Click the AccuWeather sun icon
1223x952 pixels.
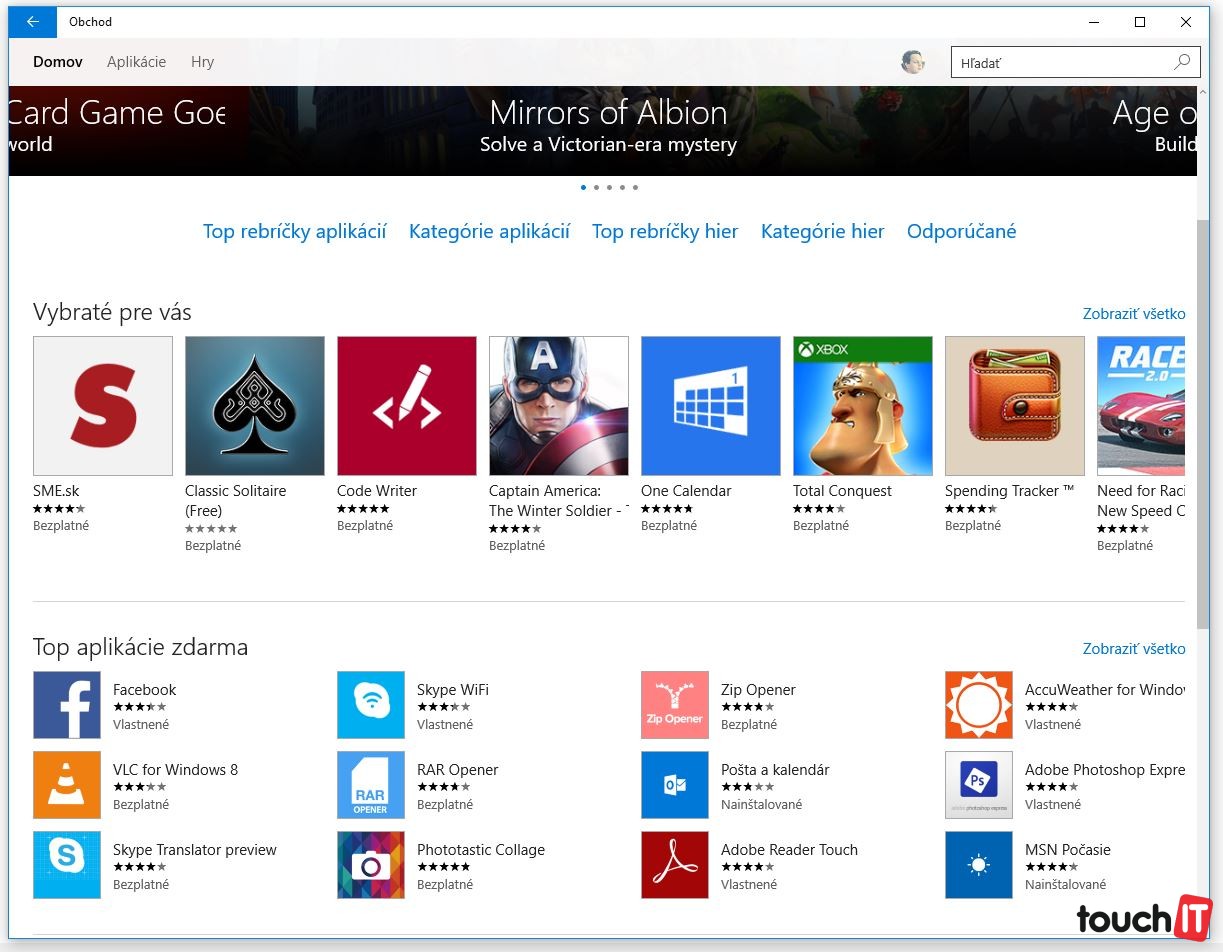979,705
